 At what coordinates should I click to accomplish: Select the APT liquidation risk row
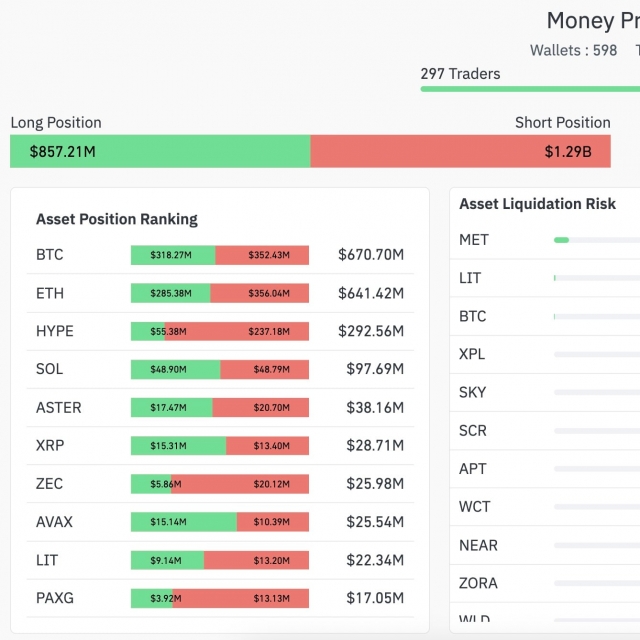pos(473,469)
